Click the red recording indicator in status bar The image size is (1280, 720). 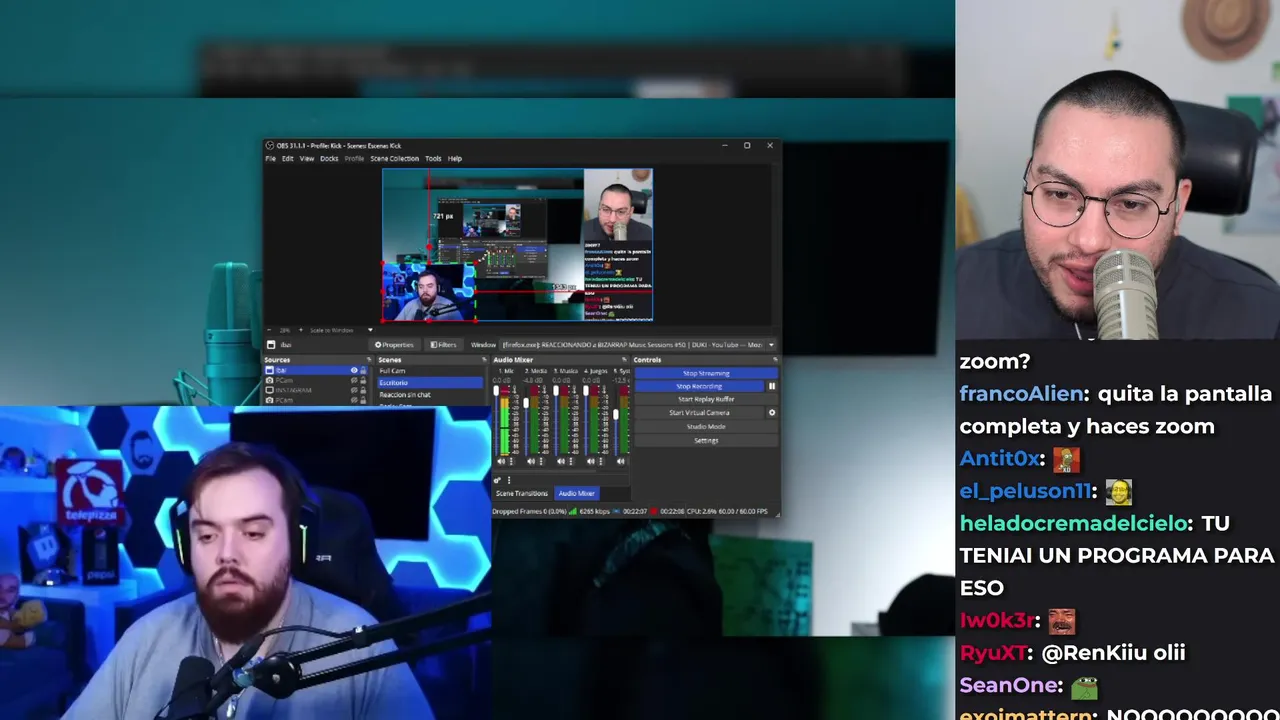[x=653, y=511]
